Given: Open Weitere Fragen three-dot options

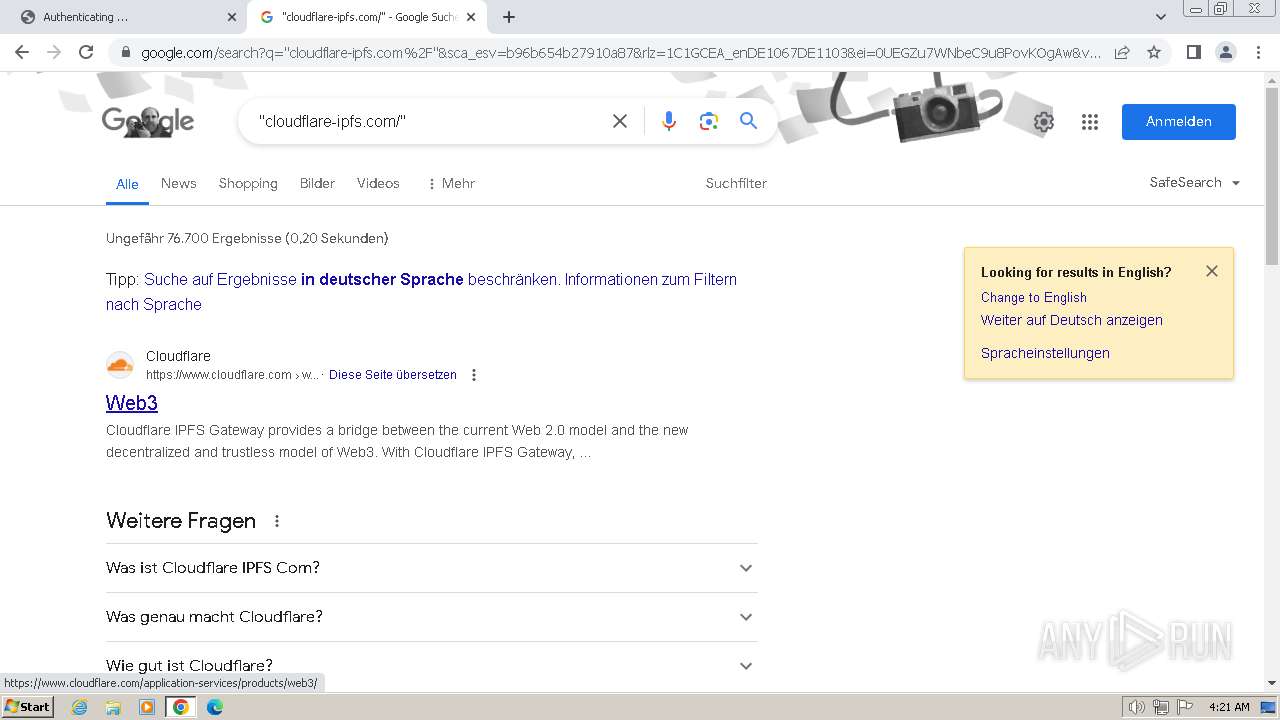Looking at the screenshot, I should (277, 521).
